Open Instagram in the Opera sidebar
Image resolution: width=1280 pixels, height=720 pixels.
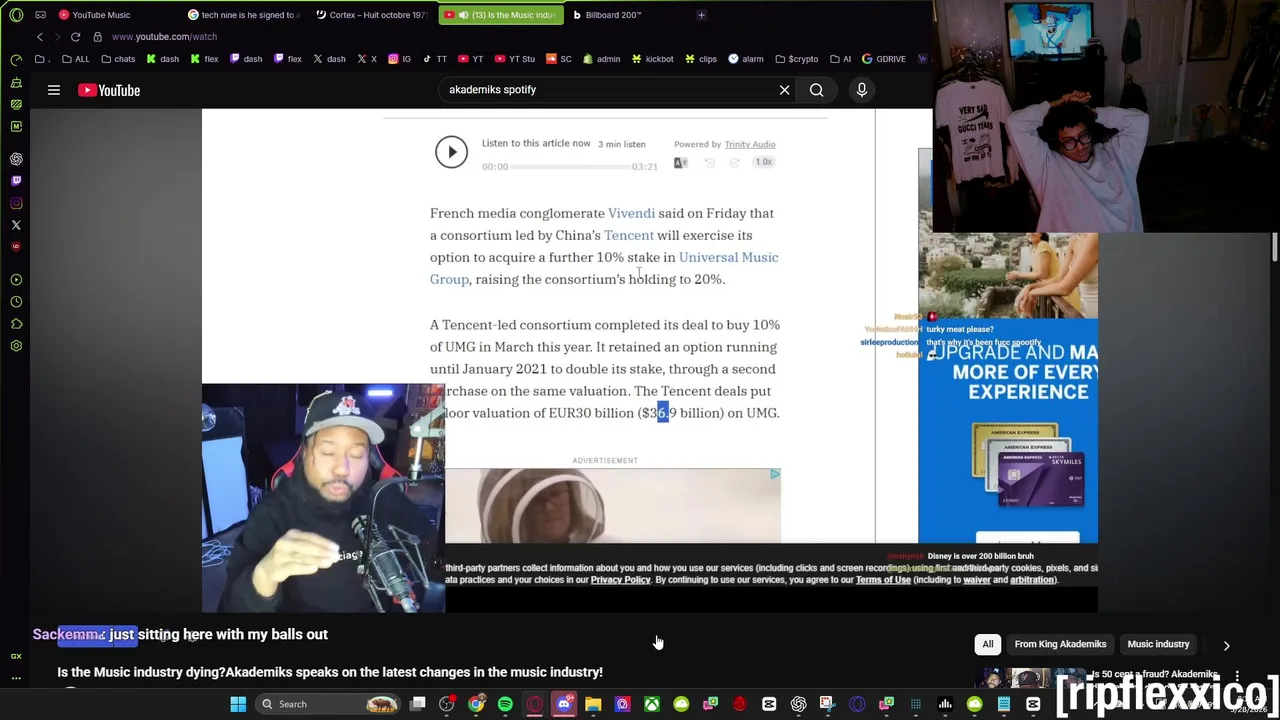click(16, 203)
